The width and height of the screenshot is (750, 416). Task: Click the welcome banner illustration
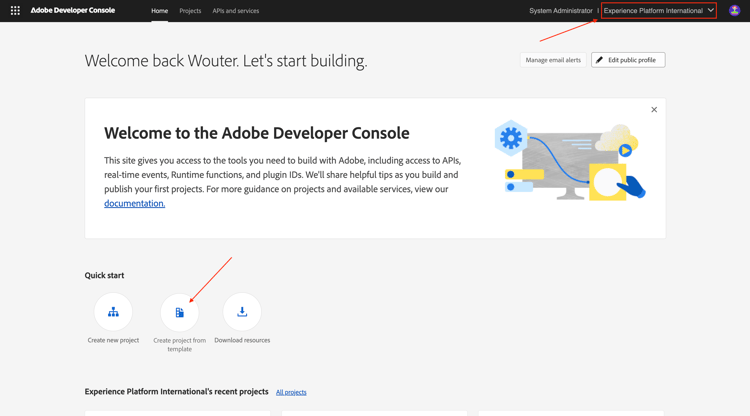pos(570,161)
